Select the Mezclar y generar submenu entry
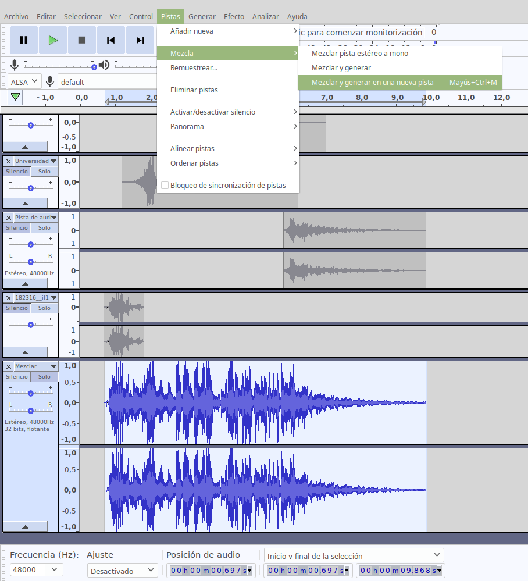The image size is (528, 581). pyautogui.click(x=400, y=68)
